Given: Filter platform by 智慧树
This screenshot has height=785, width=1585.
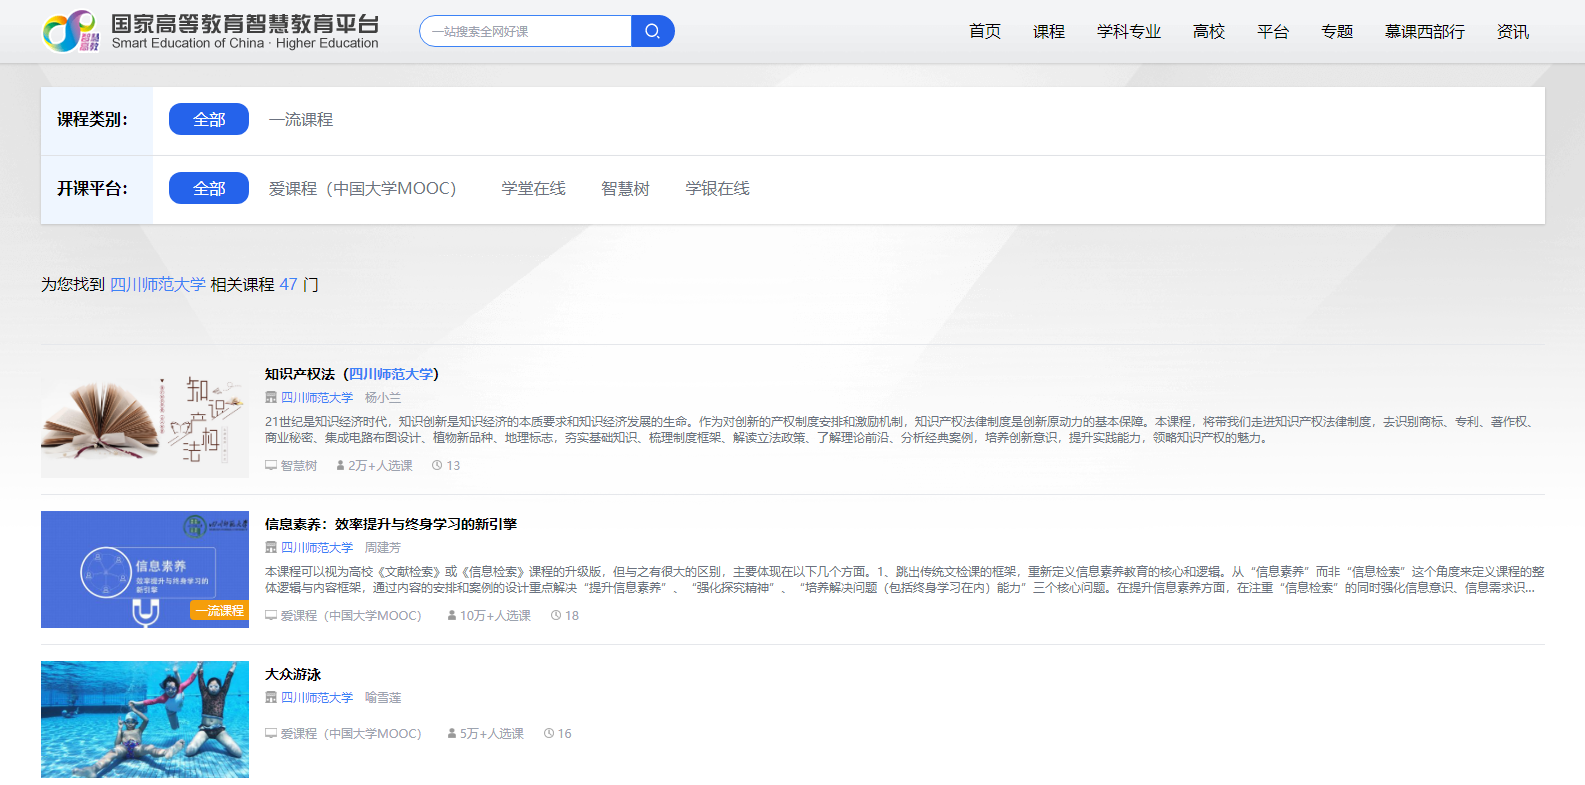Looking at the screenshot, I should click(625, 189).
